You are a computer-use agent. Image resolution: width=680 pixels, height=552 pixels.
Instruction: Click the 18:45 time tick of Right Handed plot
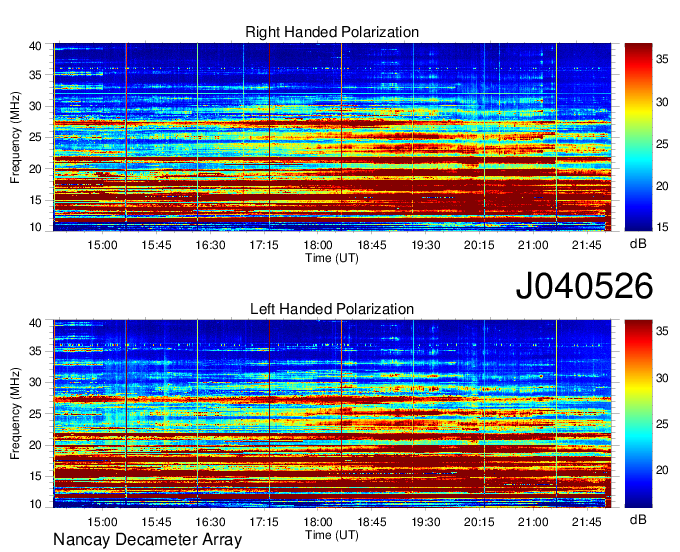click(x=372, y=245)
